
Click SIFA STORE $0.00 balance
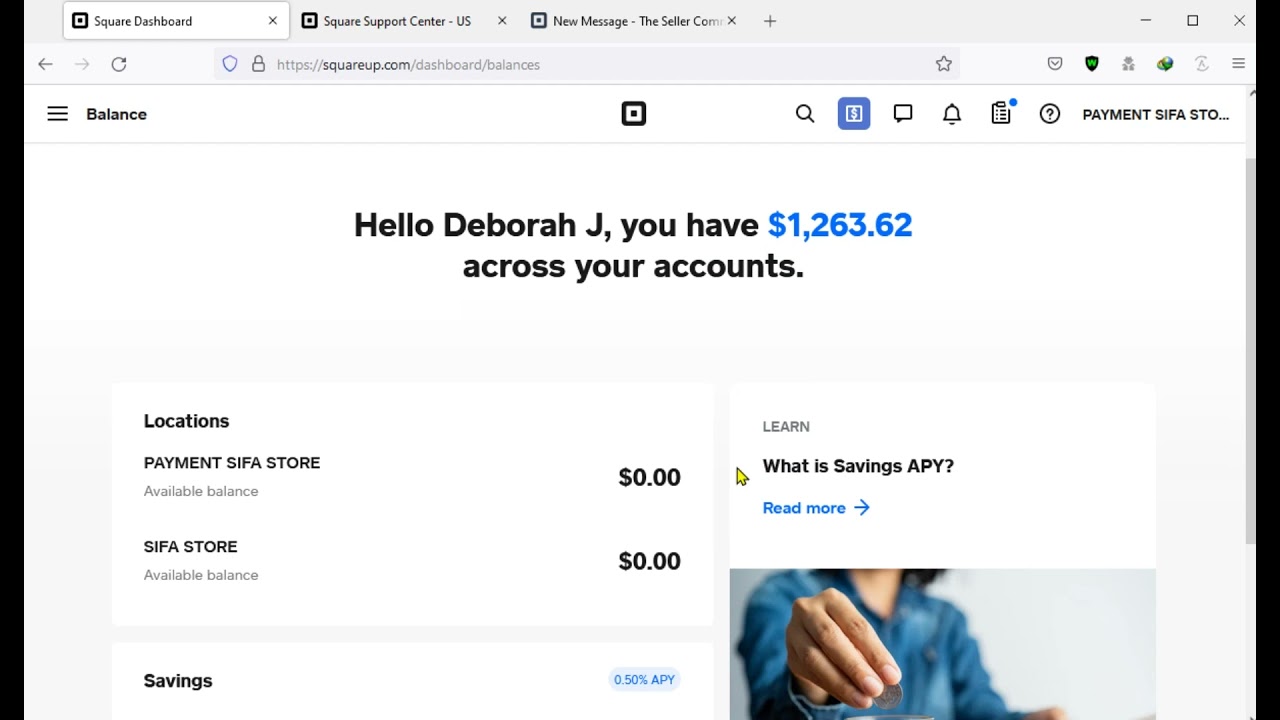tap(649, 561)
